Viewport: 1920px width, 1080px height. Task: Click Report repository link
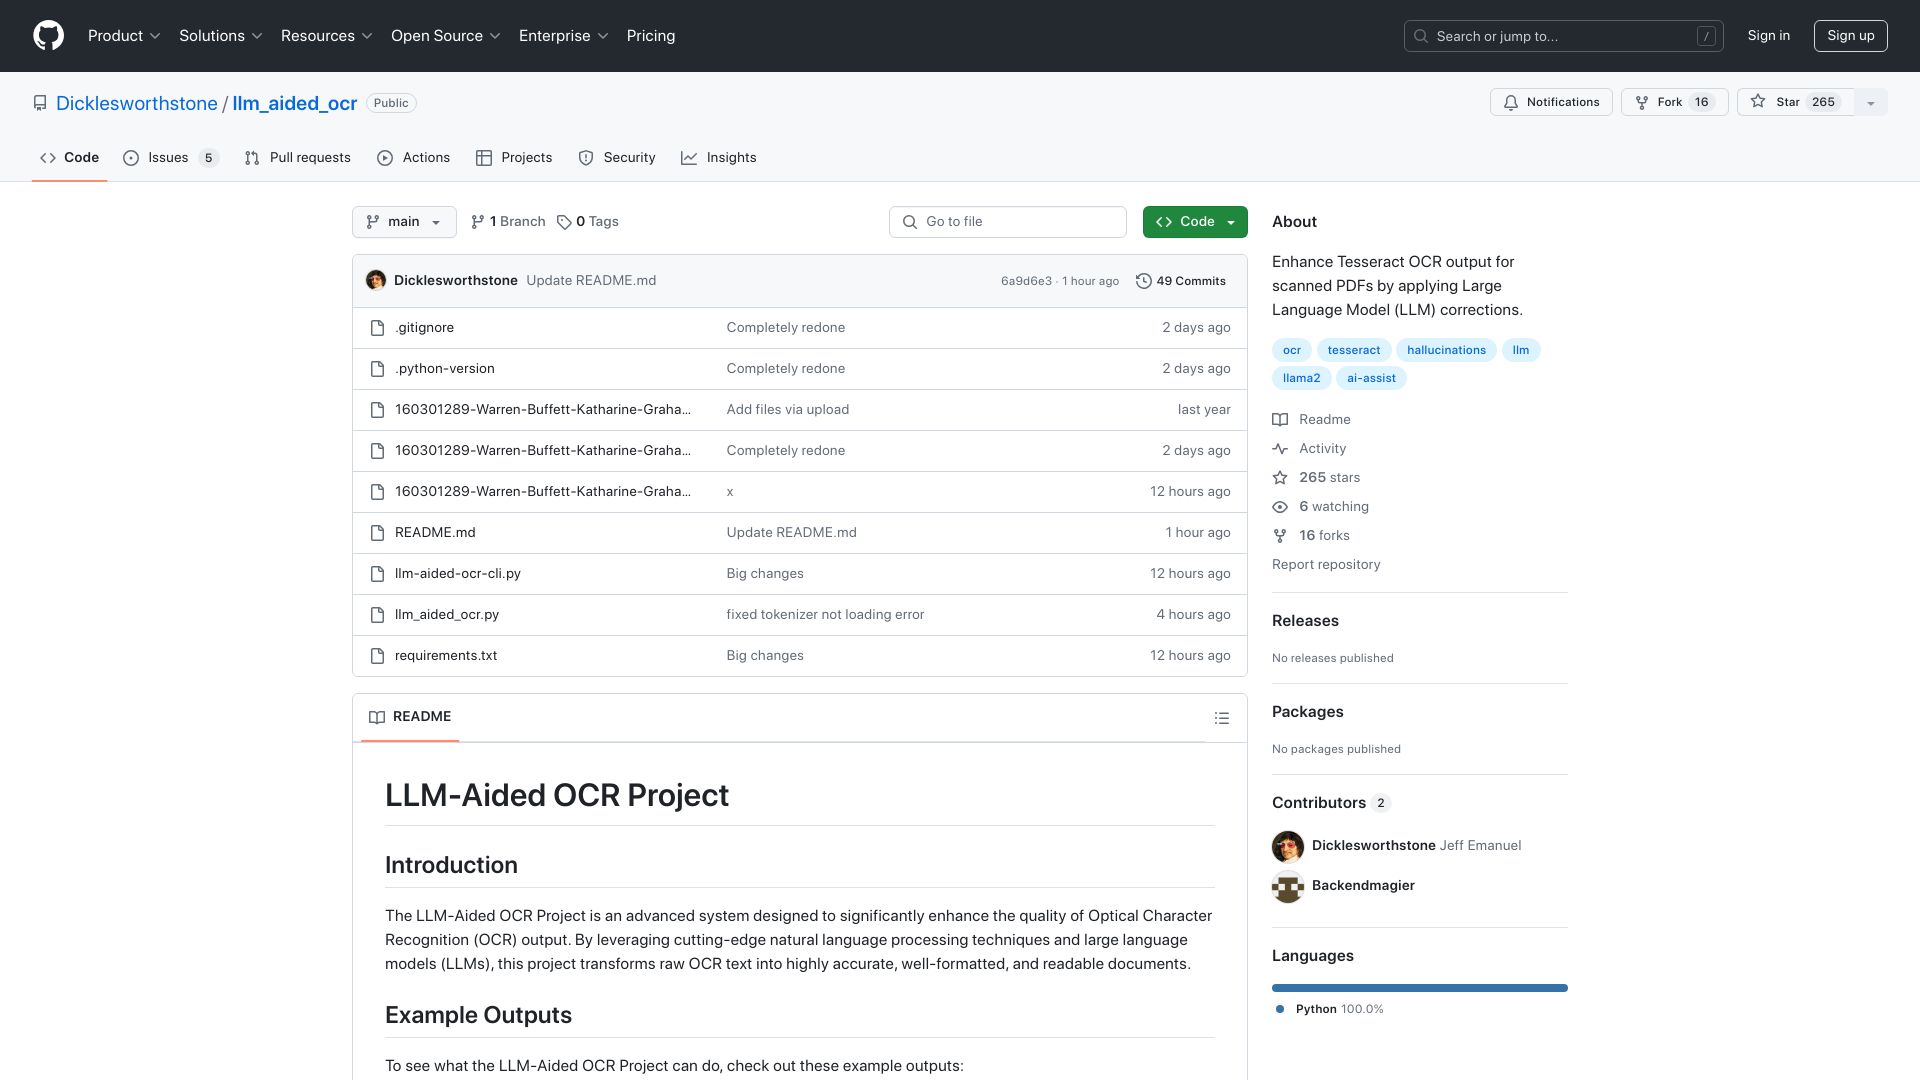click(x=1326, y=565)
